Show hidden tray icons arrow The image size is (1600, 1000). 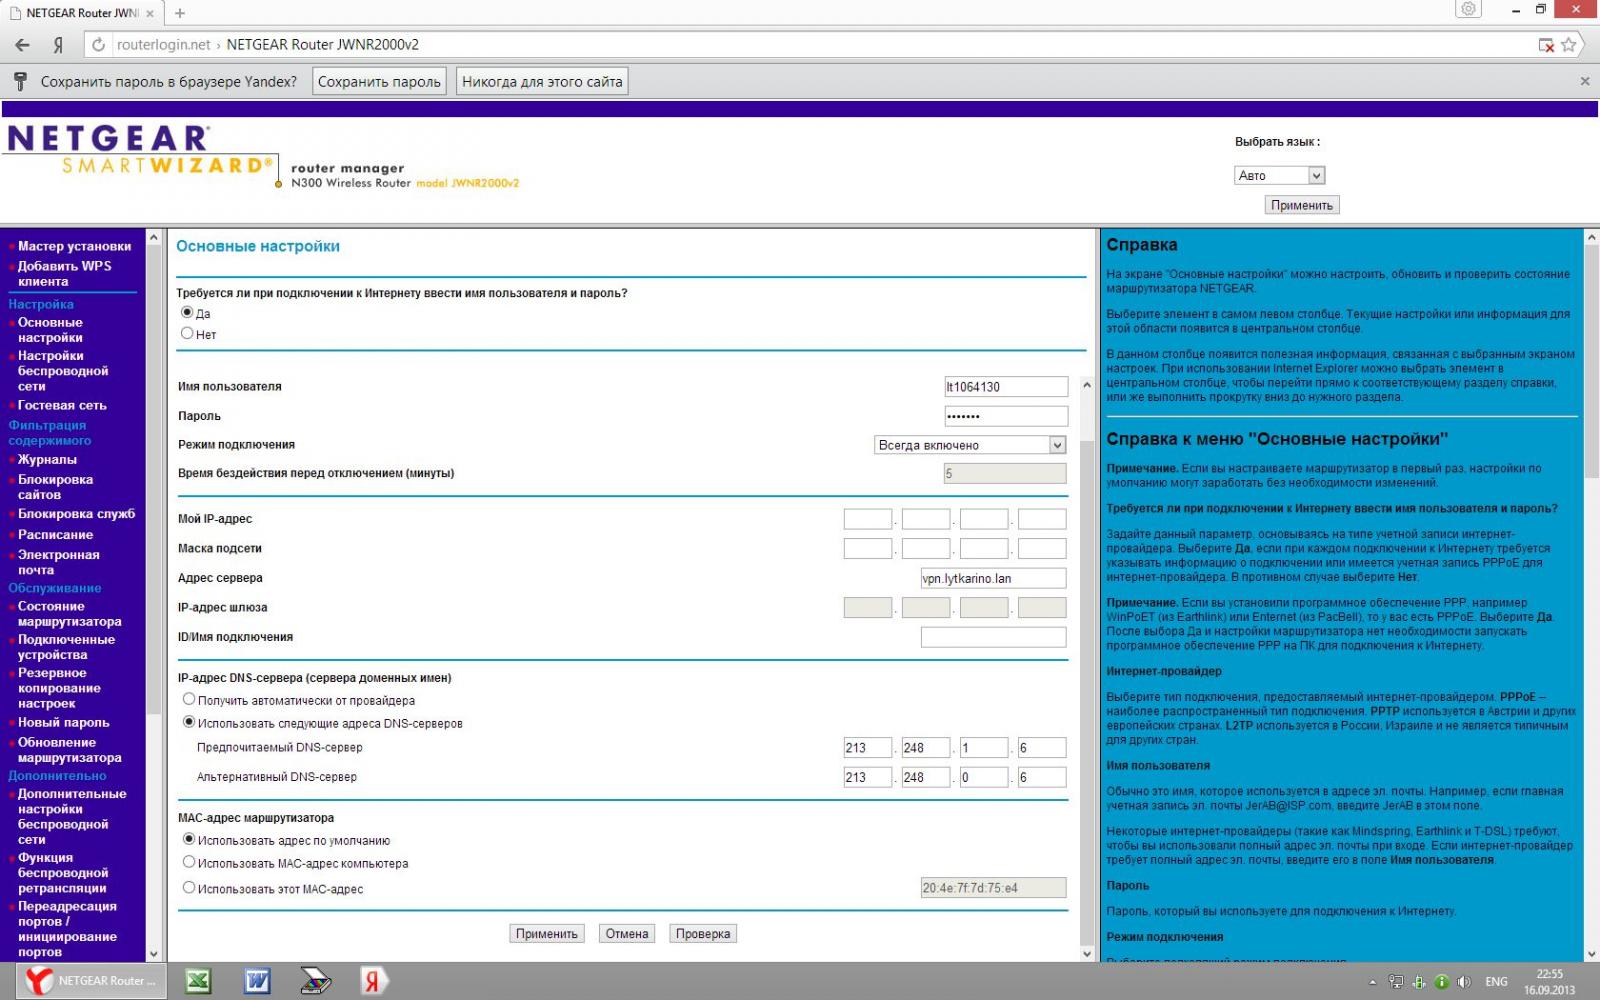(1372, 982)
